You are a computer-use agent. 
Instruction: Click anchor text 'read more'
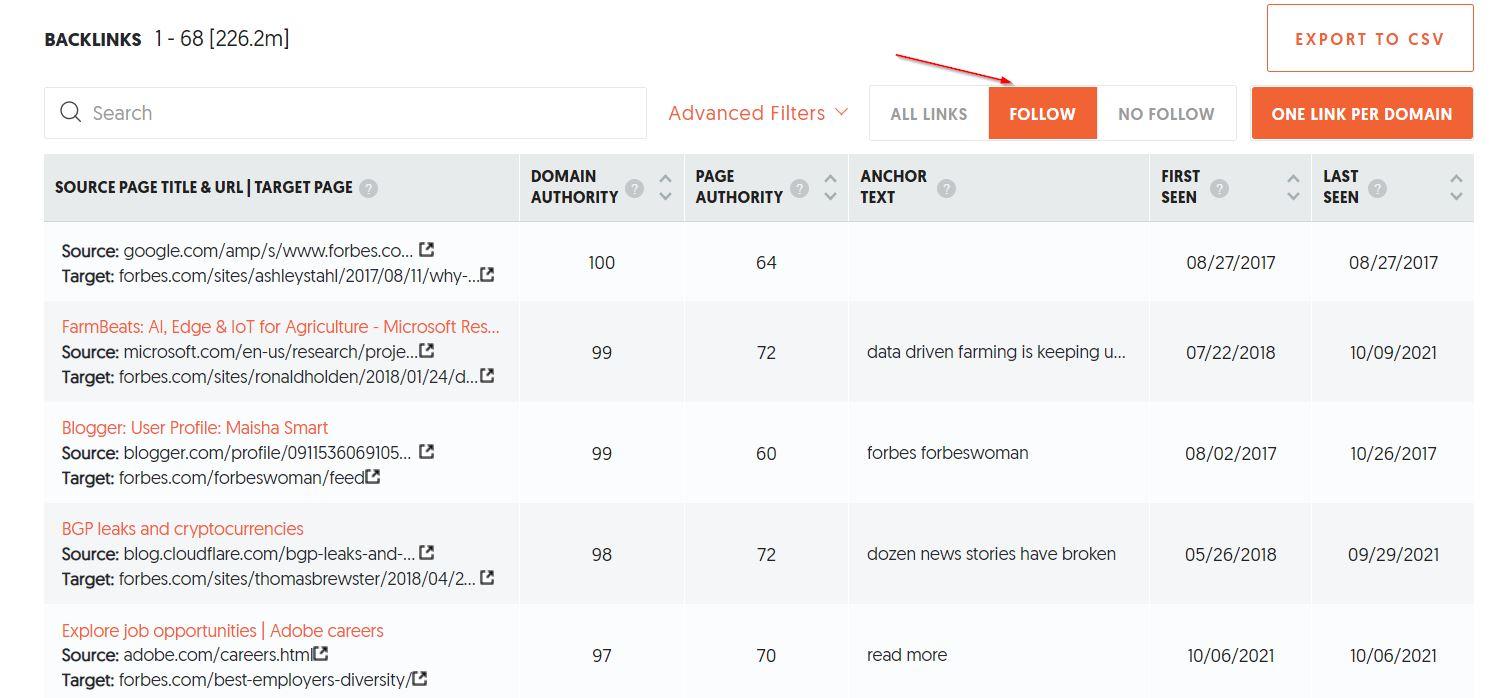click(907, 655)
